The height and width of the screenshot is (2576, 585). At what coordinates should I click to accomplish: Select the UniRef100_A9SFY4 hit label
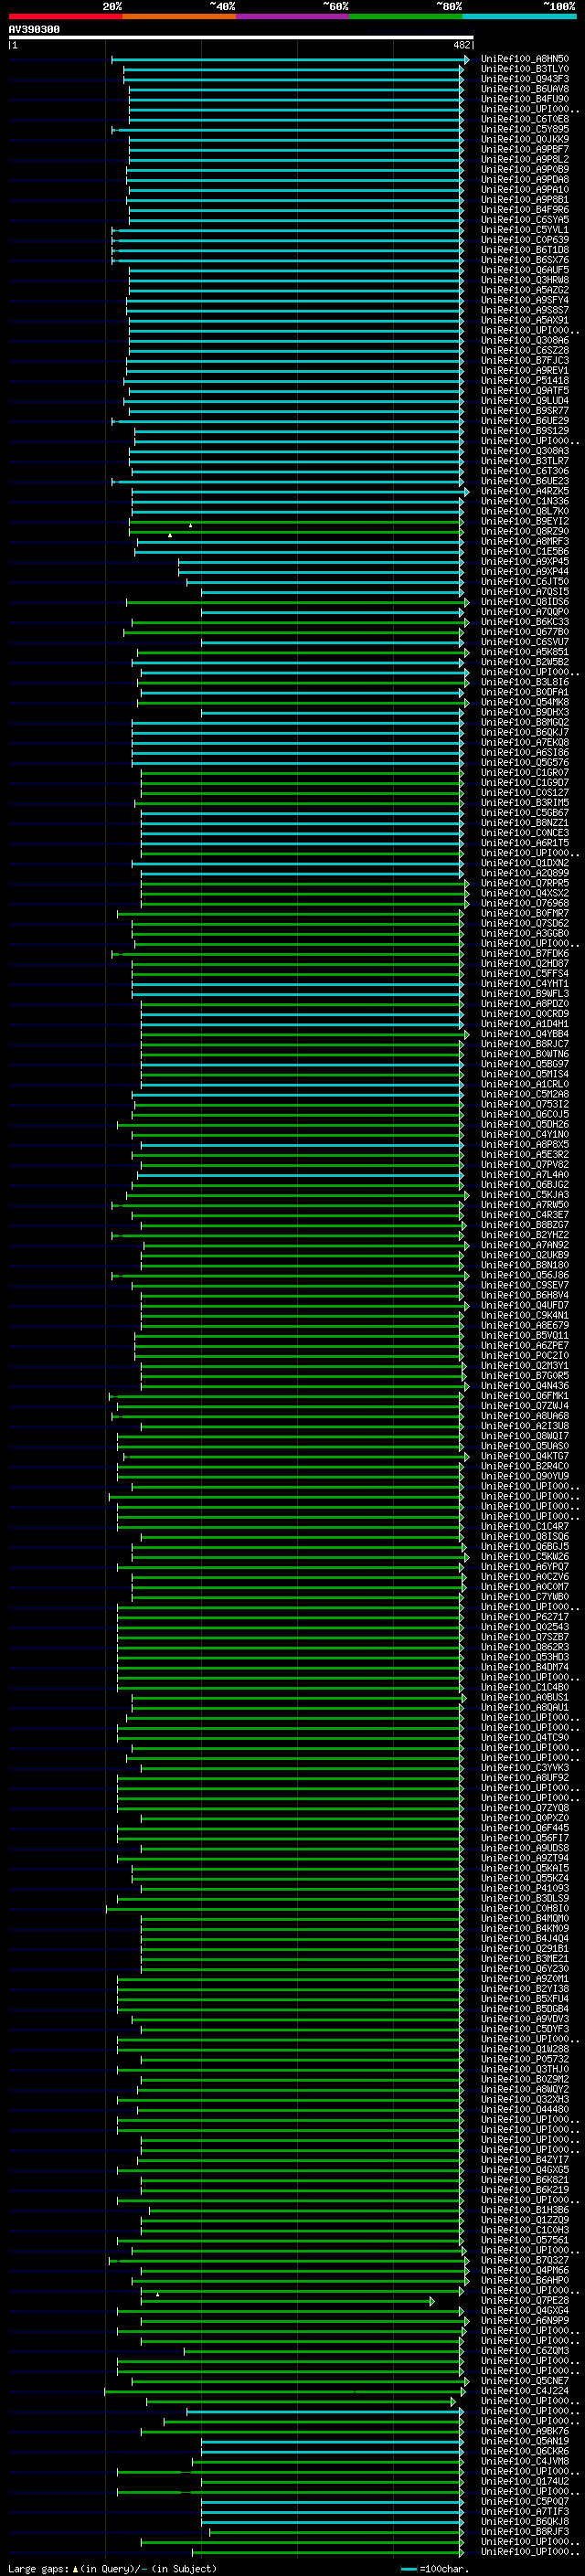[525, 300]
